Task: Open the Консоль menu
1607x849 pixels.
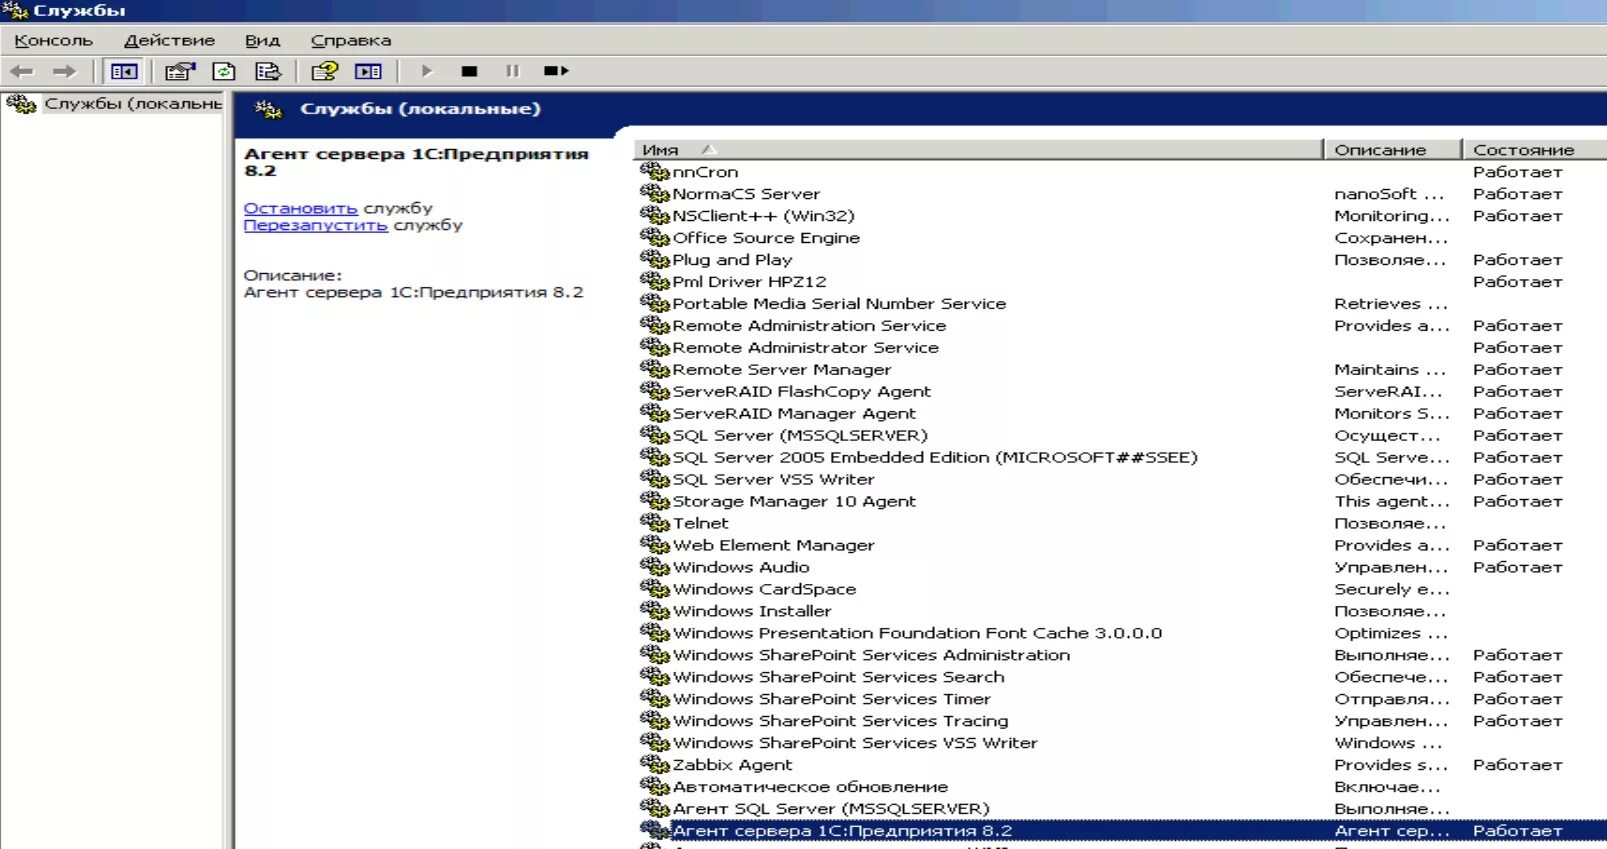Action: pos(54,40)
